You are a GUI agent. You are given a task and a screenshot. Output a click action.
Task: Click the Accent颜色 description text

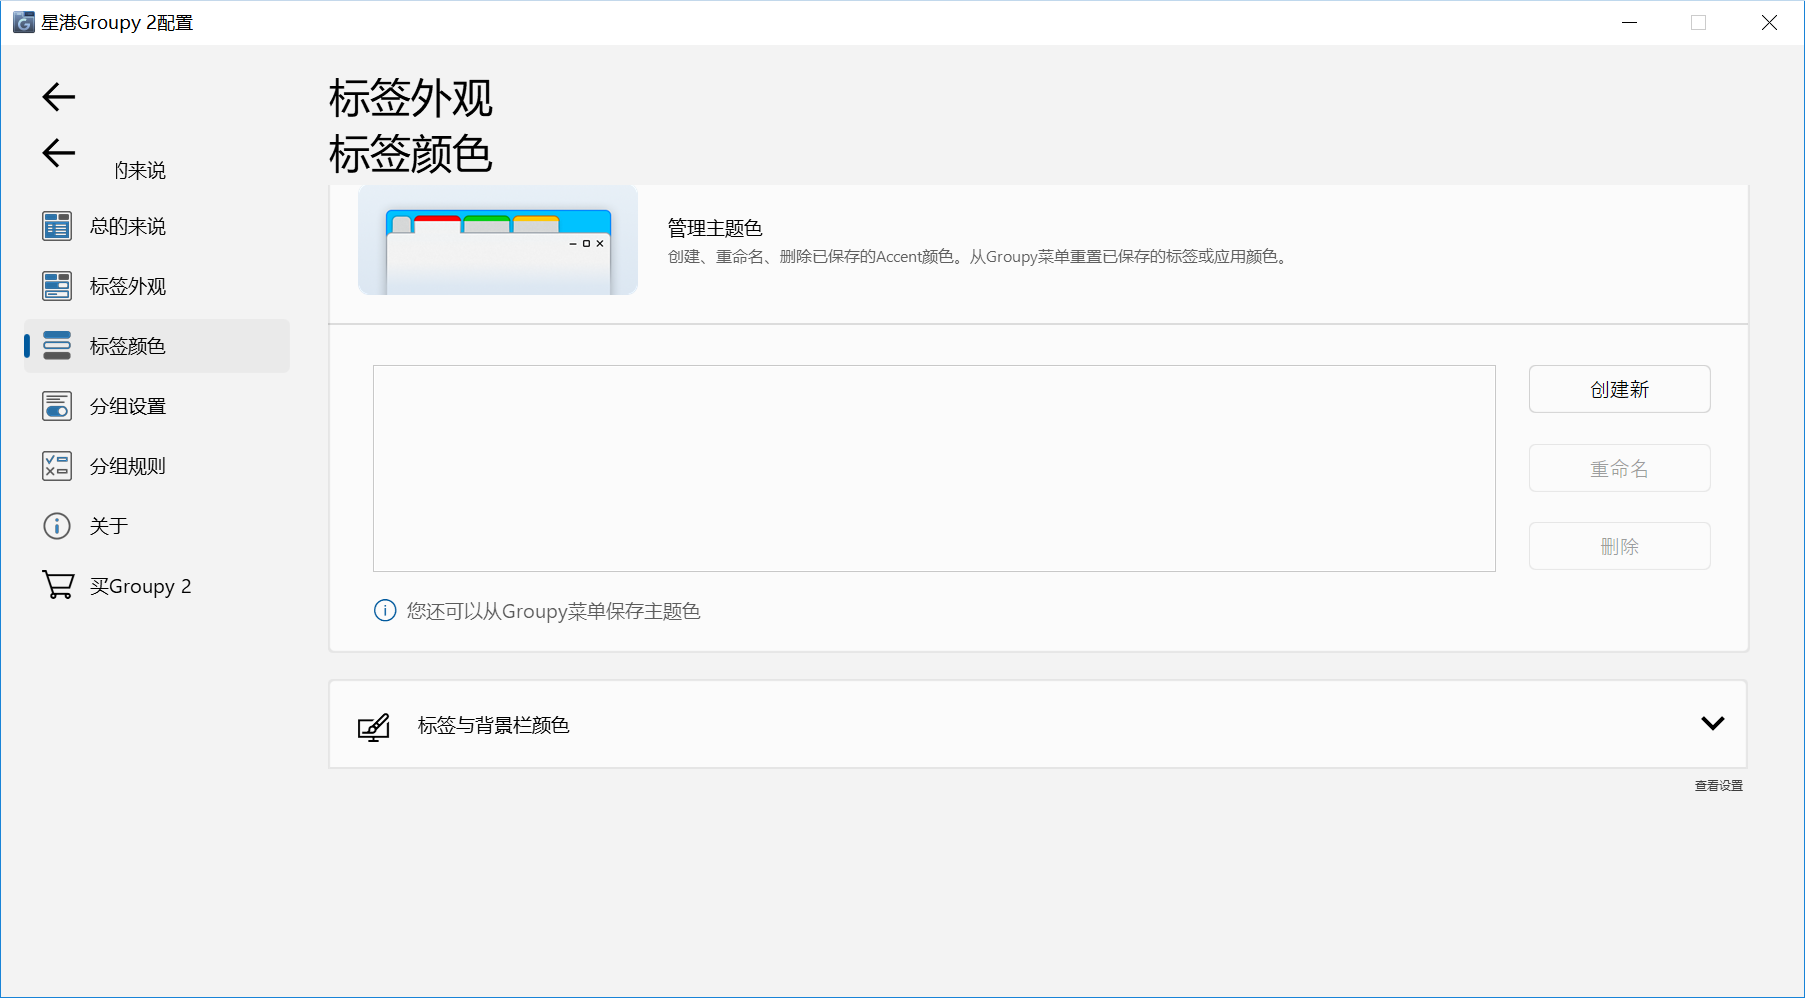(x=979, y=257)
